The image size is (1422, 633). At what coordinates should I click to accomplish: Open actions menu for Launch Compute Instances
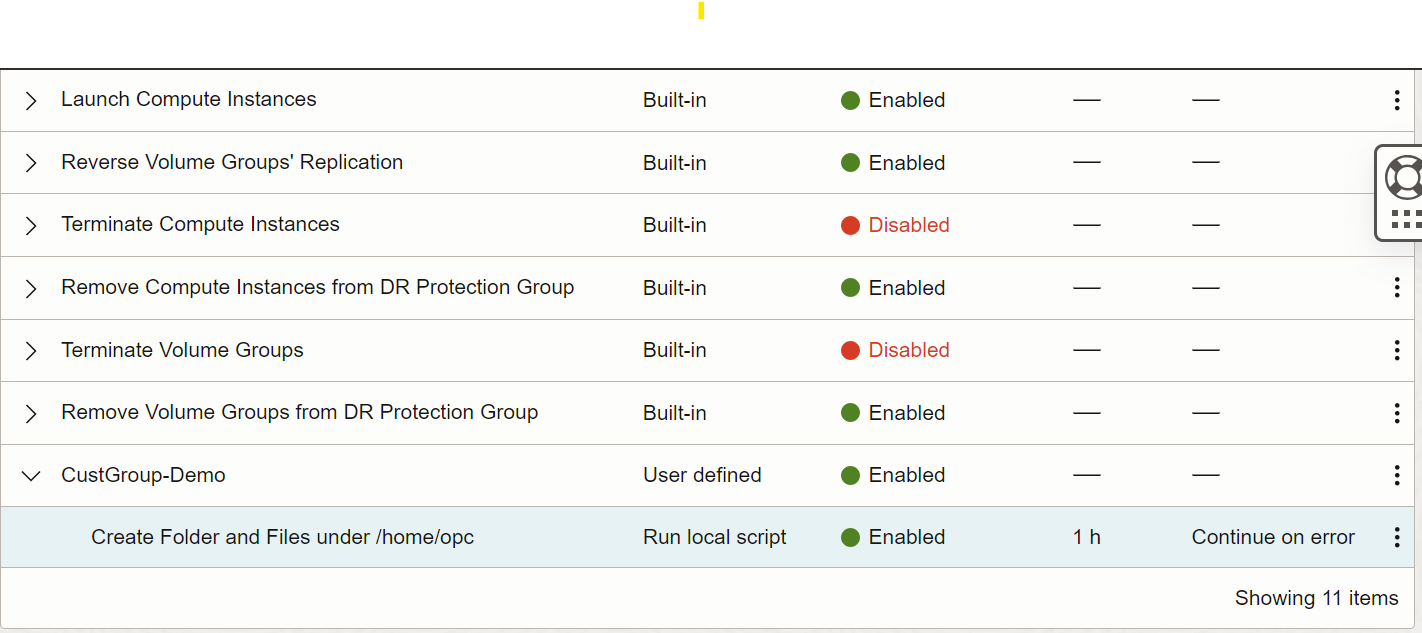1396,100
